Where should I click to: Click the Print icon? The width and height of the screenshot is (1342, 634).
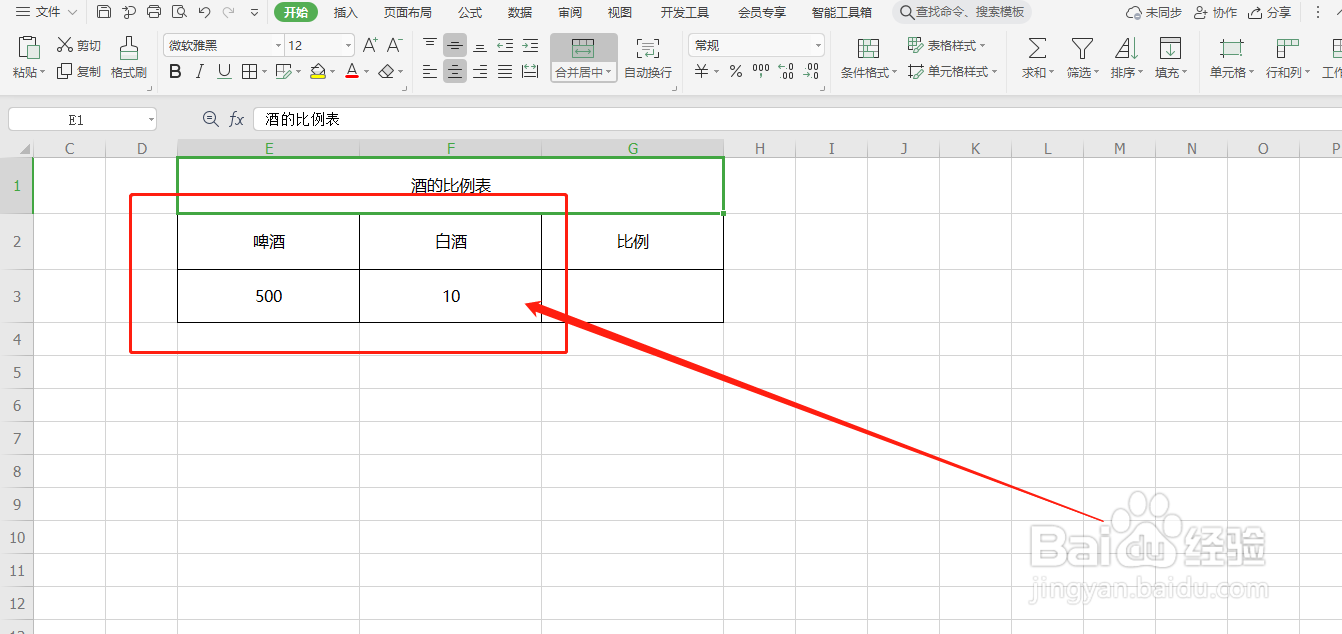(x=154, y=12)
